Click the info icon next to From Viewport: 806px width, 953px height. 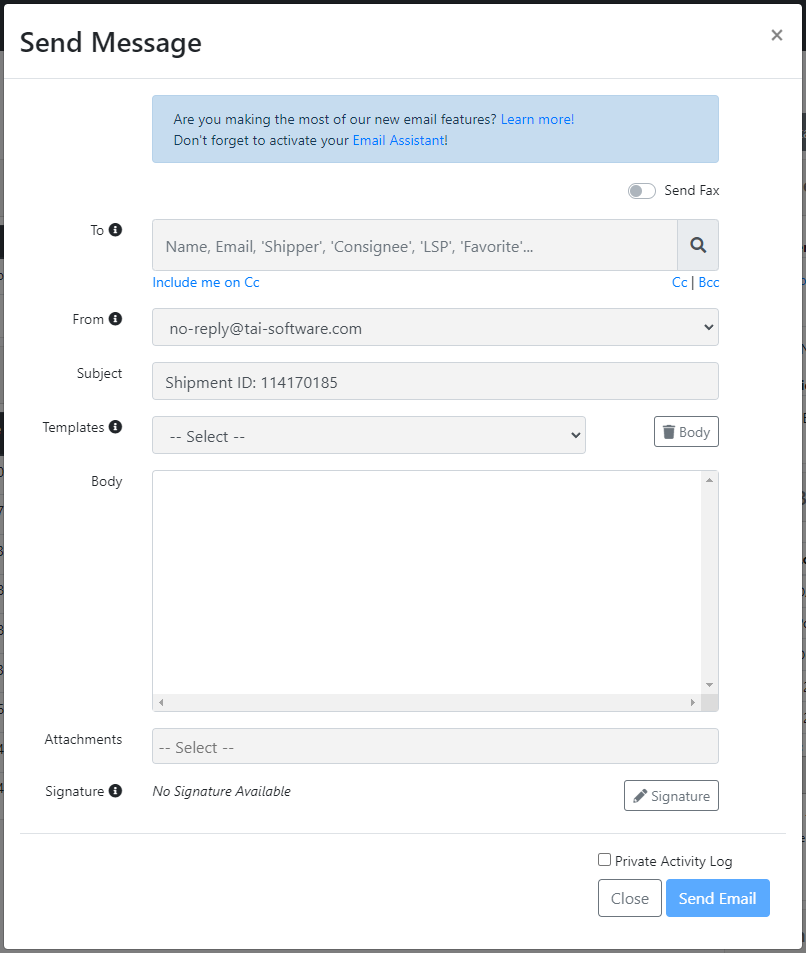click(x=115, y=318)
